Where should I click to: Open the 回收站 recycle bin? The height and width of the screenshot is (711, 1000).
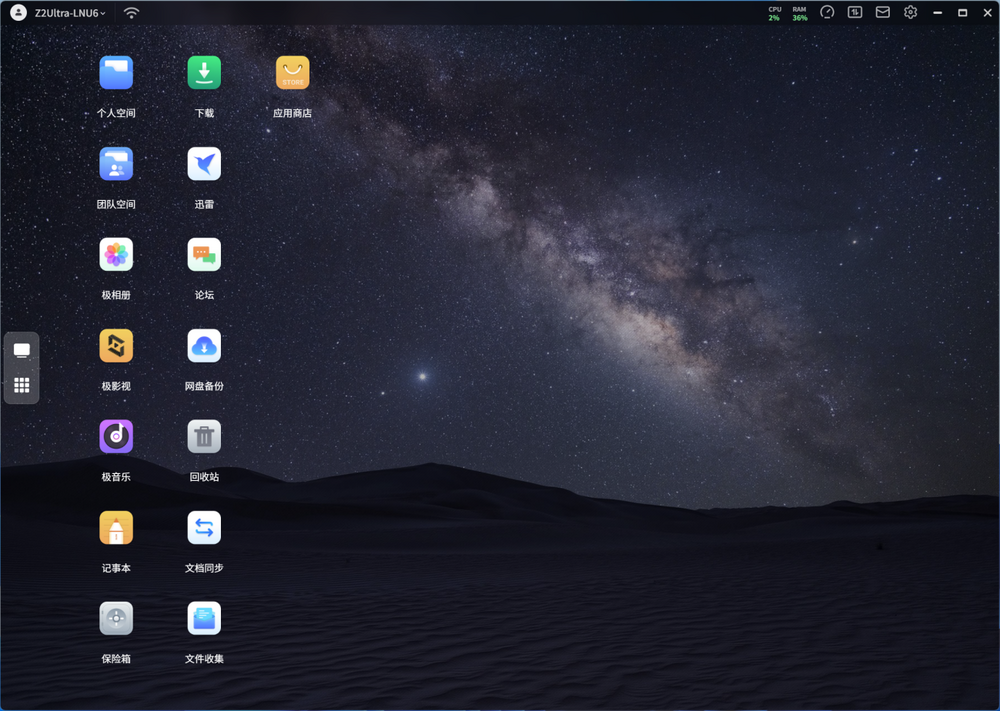click(204, 437)
